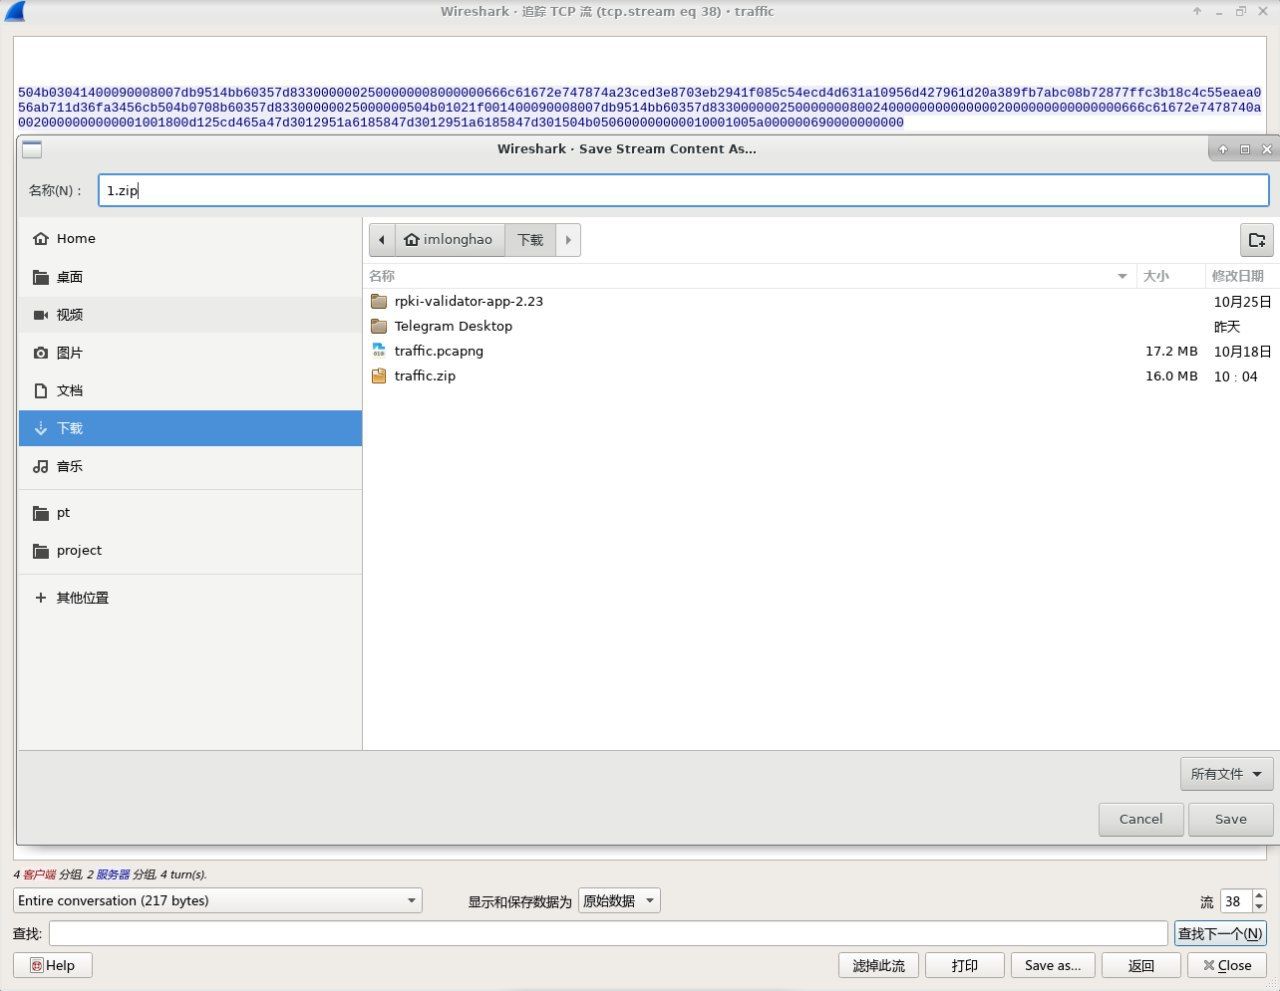Open the Home location in sidebar
Viewport: 1280px width, 991px height.
point(75,239)
